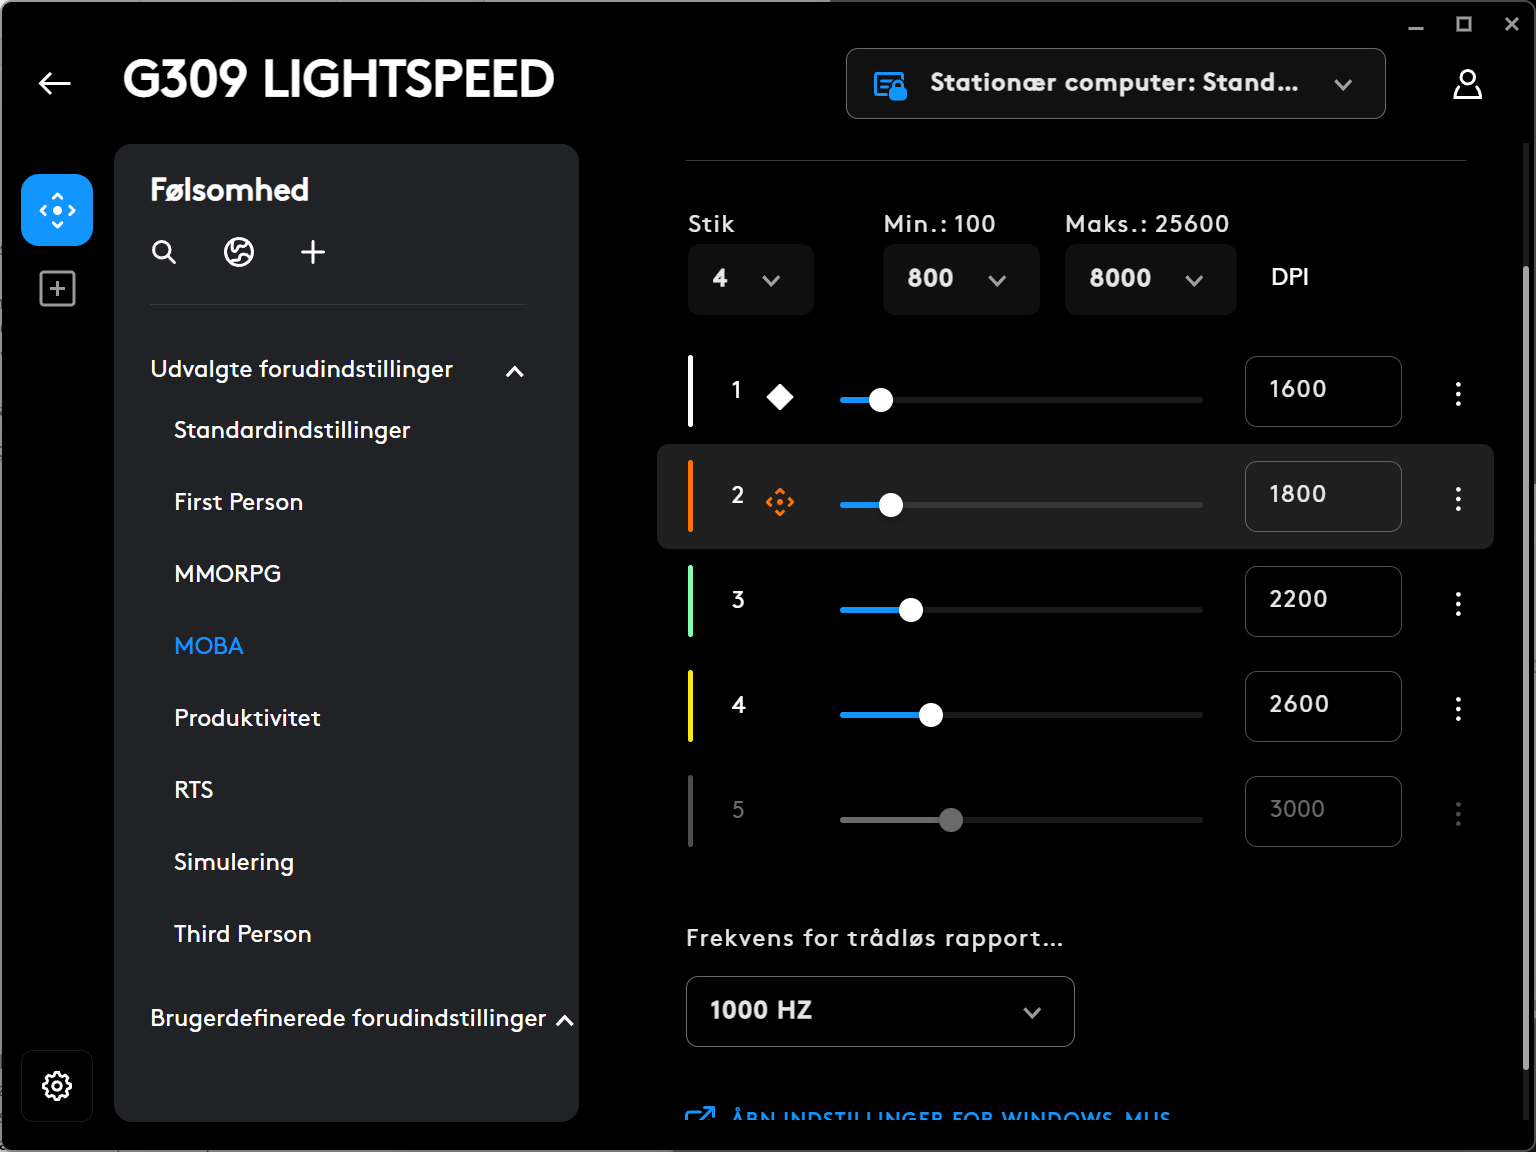Click the disabled step 5 slider handle
The width and height of the screenshot is (1536, 1152).
pos(951,820)
